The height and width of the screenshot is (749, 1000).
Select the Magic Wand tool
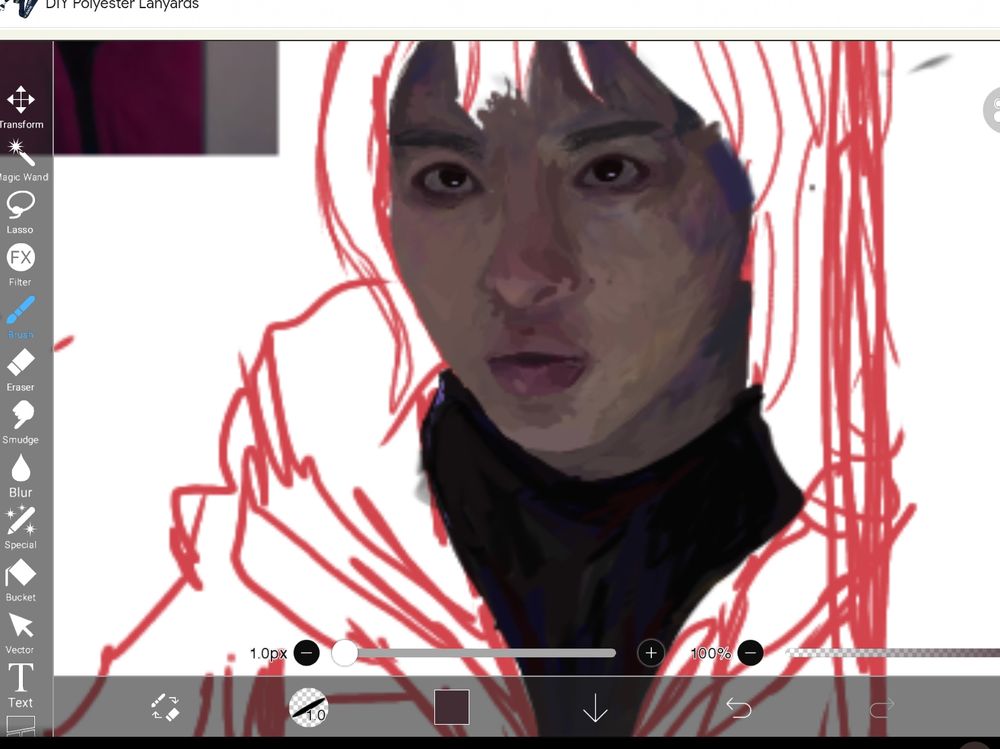point(22,160)
